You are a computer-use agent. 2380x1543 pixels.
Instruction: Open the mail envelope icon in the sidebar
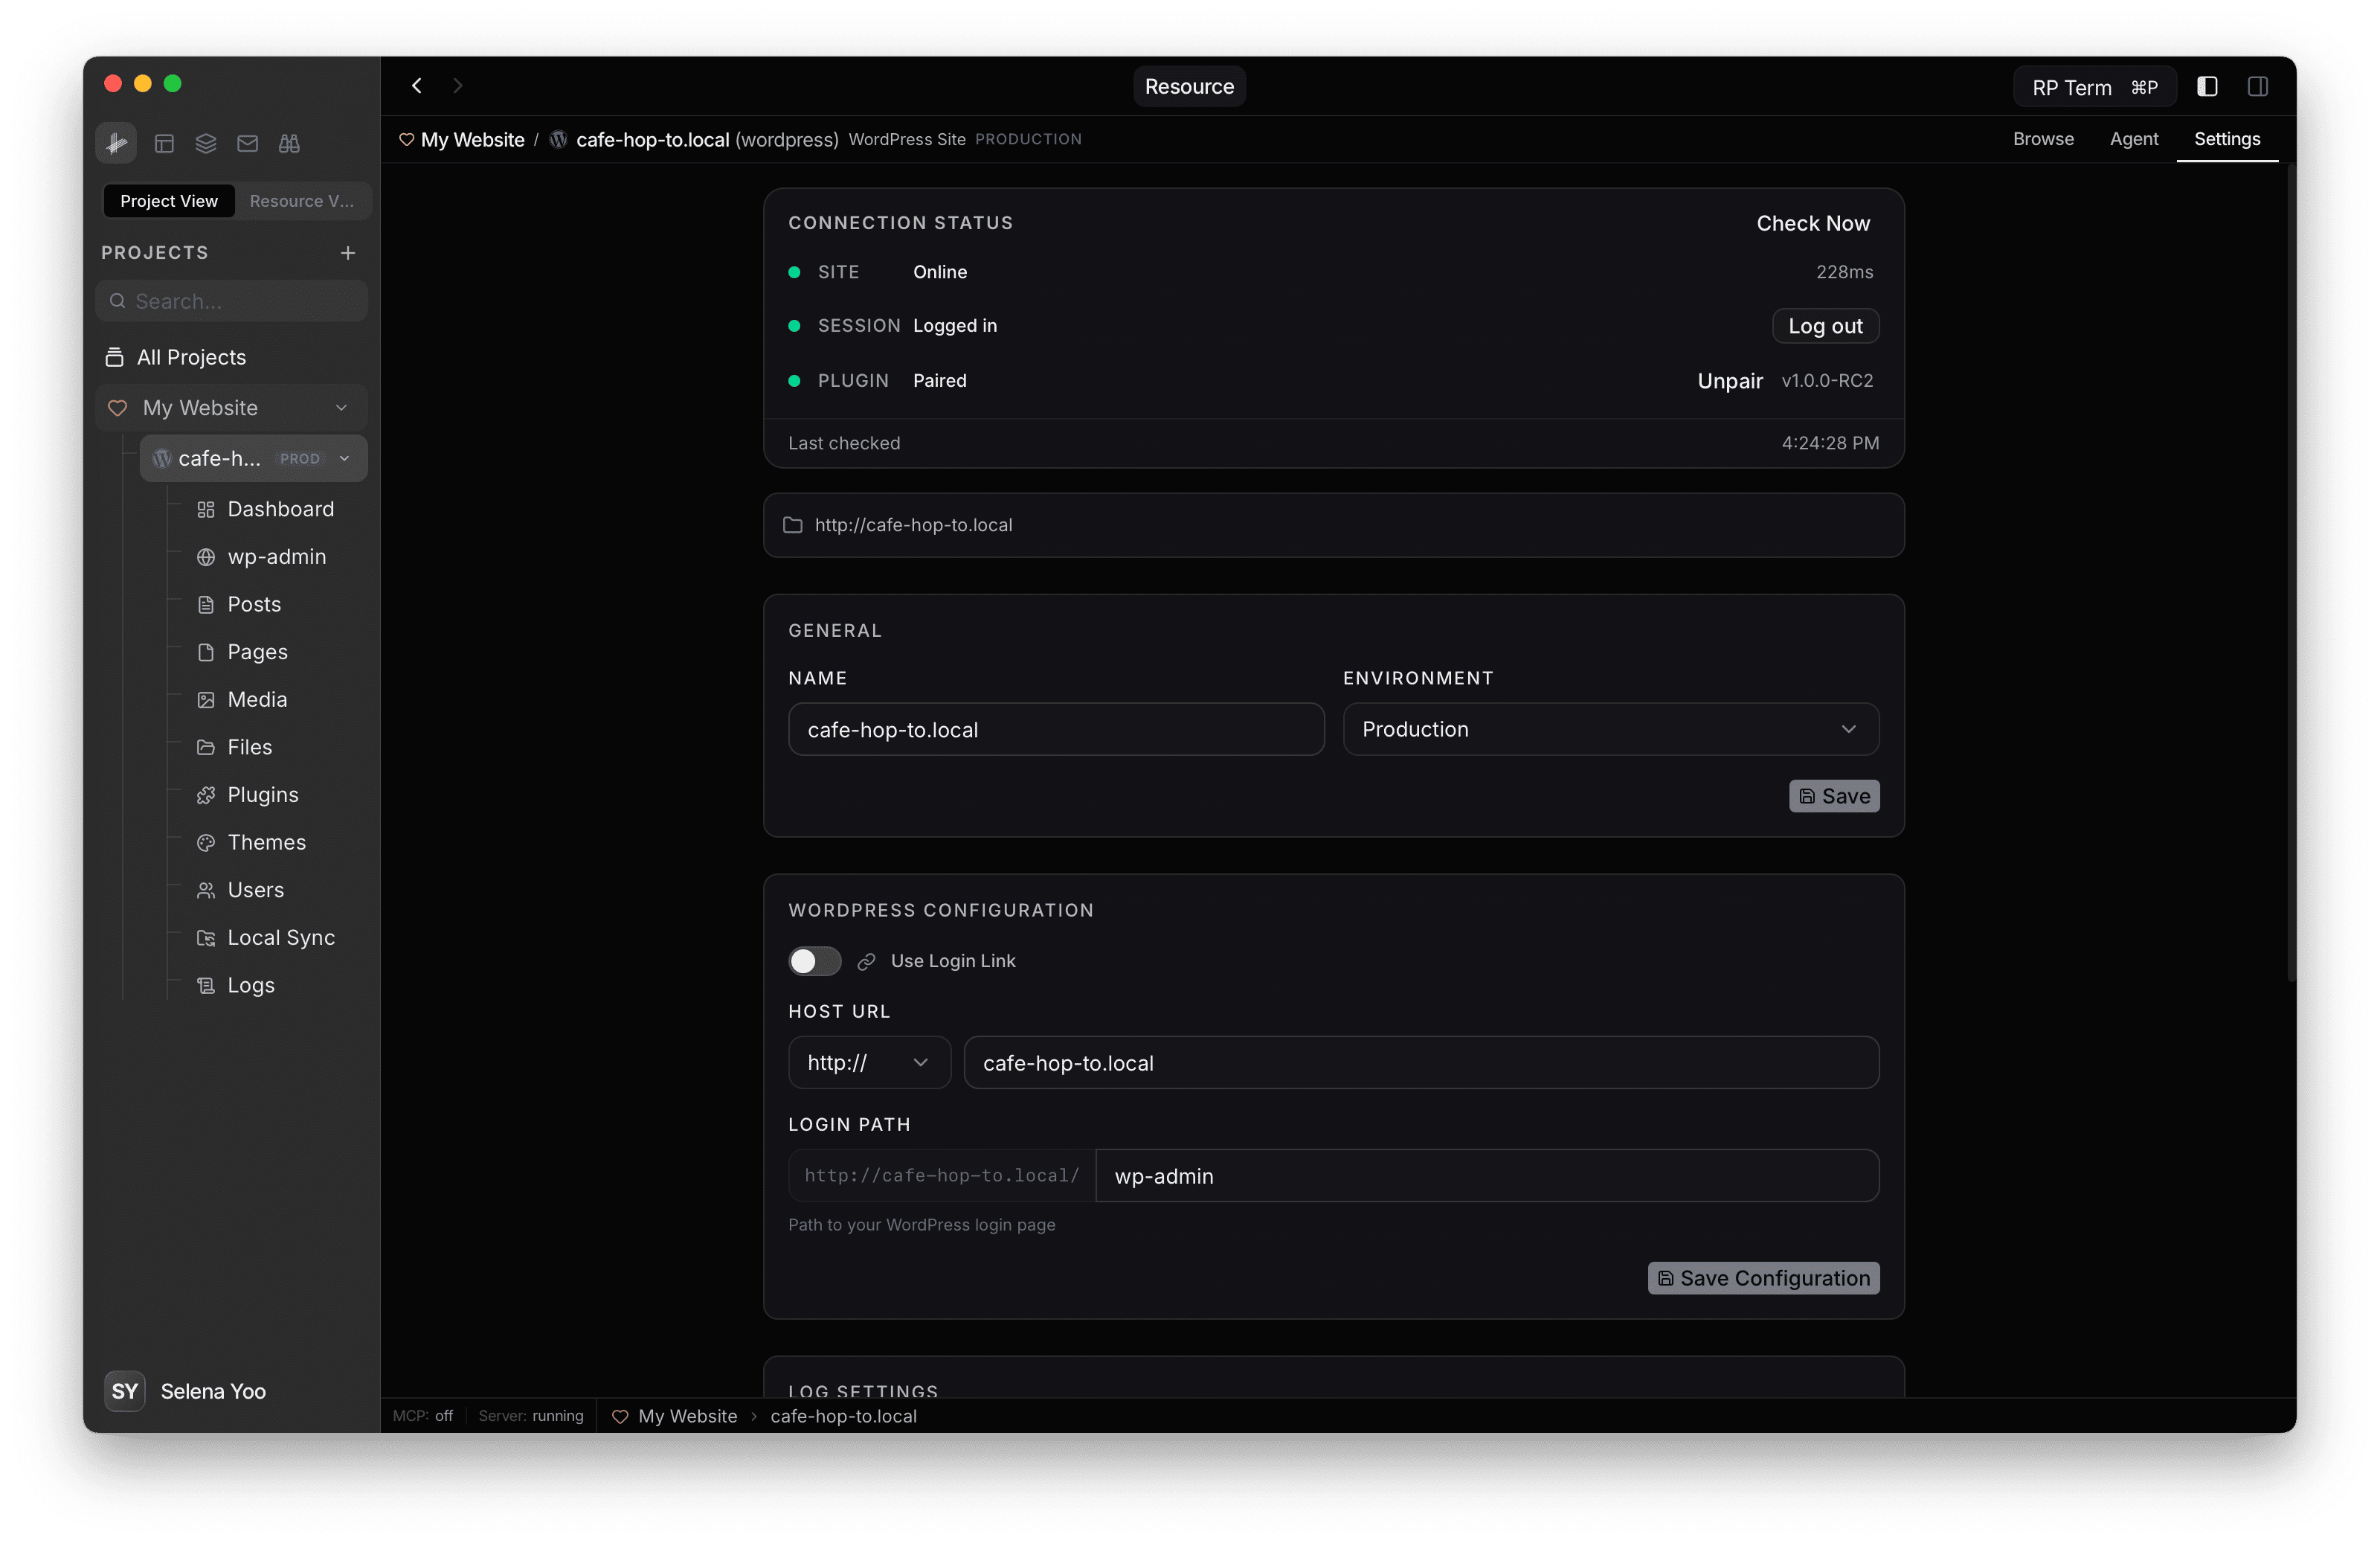coord(247,143)
